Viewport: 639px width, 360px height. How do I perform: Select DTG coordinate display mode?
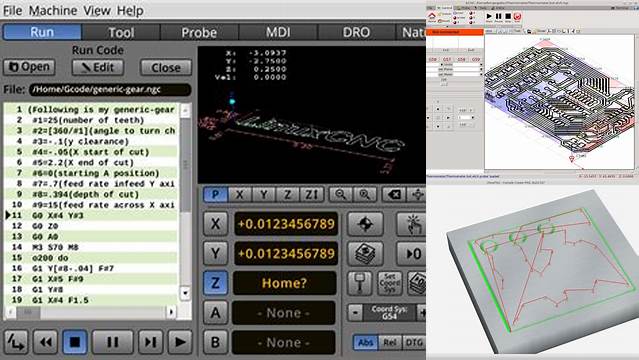(413, 342)
